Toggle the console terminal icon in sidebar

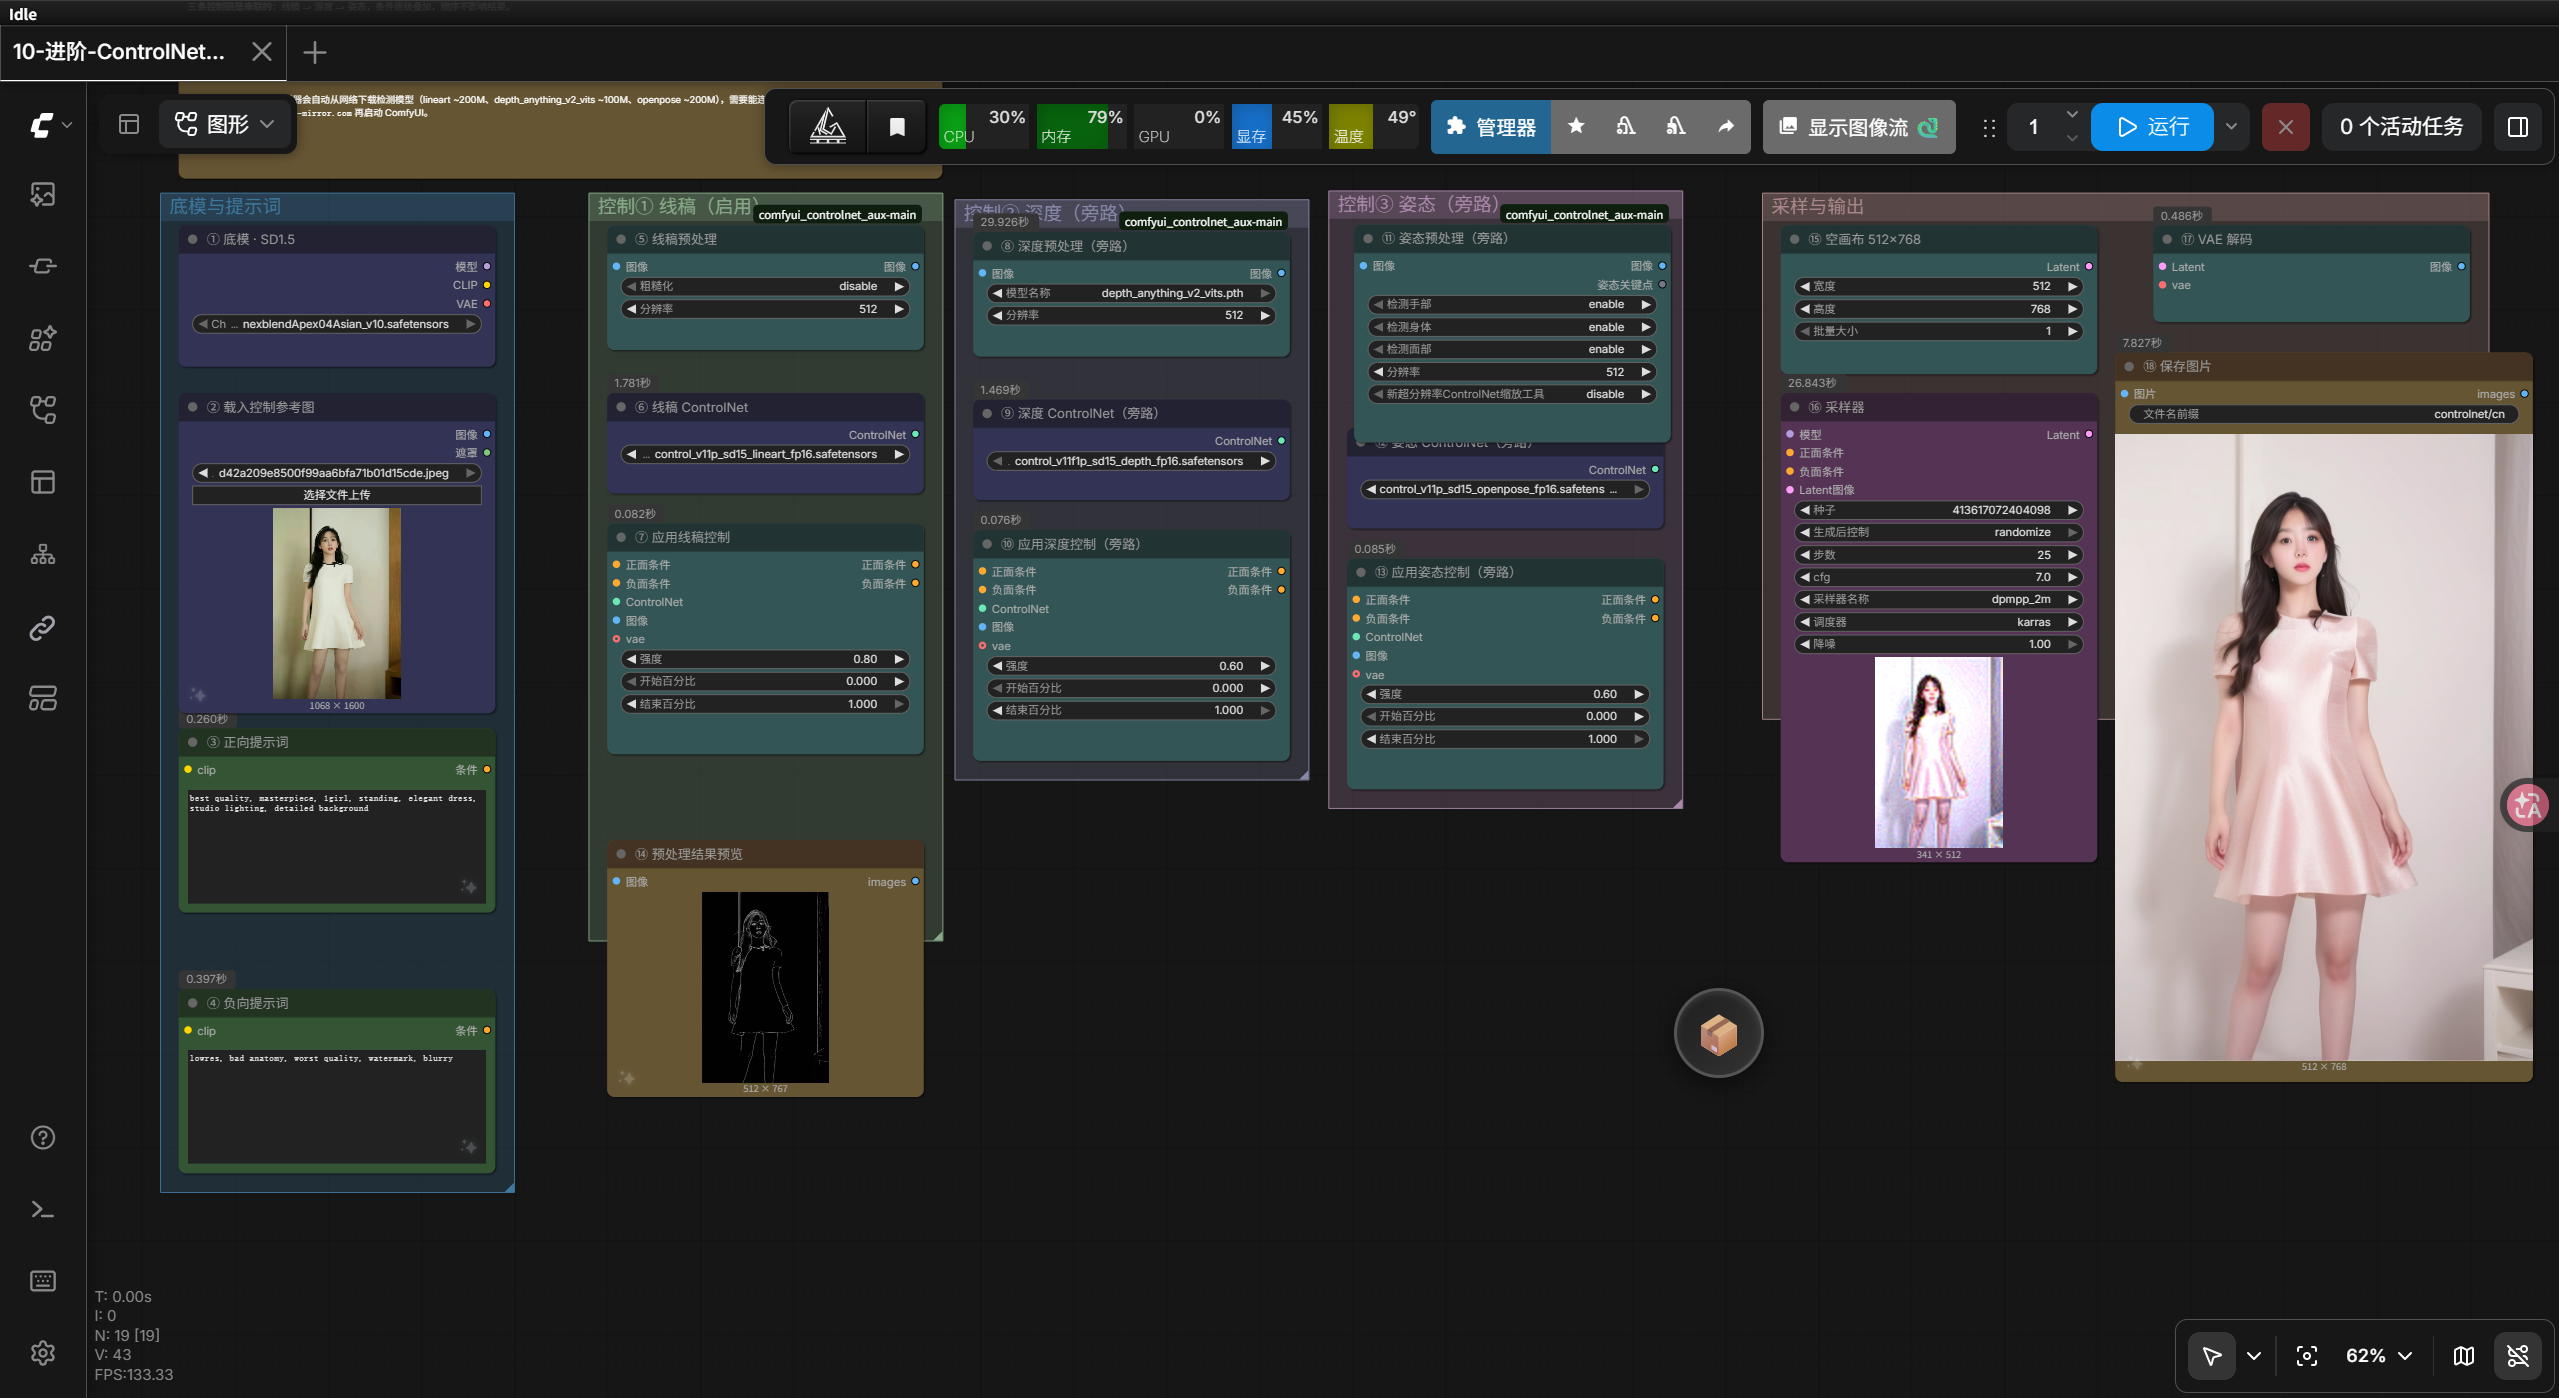tap(43, 1210)
